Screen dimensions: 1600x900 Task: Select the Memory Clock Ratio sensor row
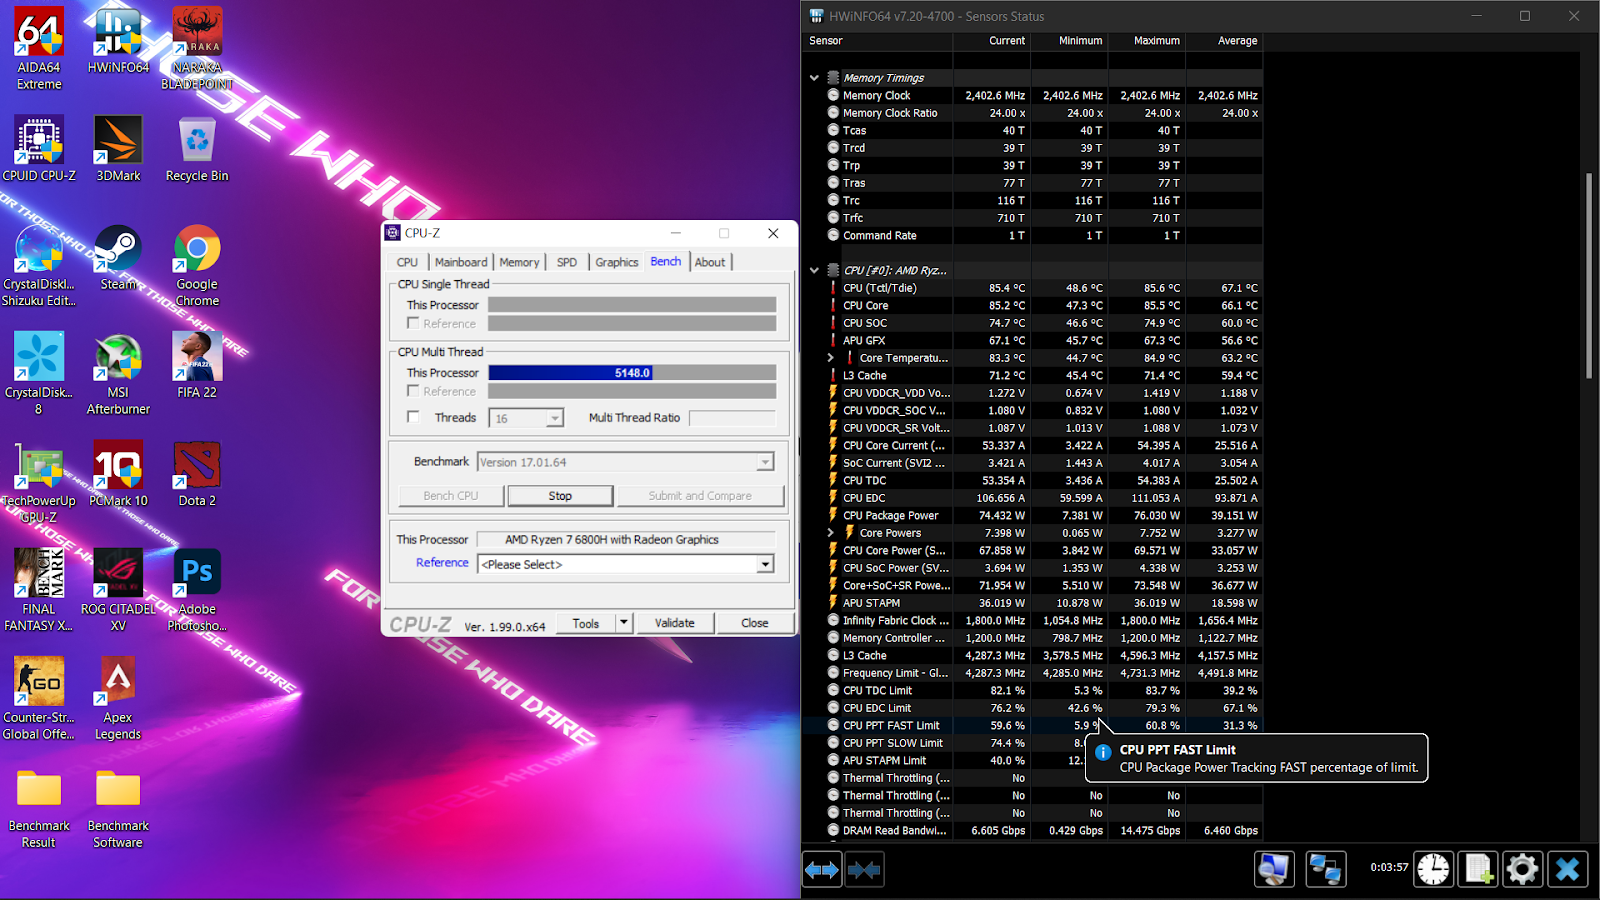click(x=1032, y=113)
